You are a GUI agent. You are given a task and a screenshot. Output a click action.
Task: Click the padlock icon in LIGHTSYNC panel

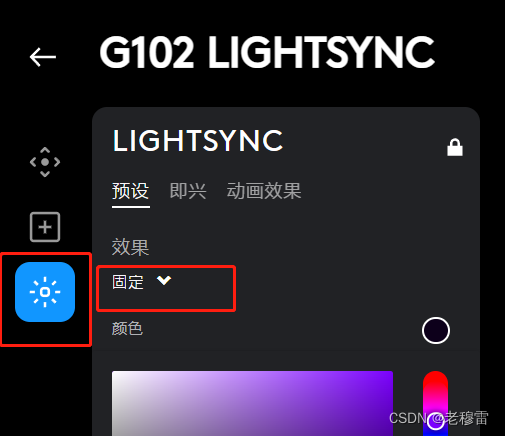[455, 147]
